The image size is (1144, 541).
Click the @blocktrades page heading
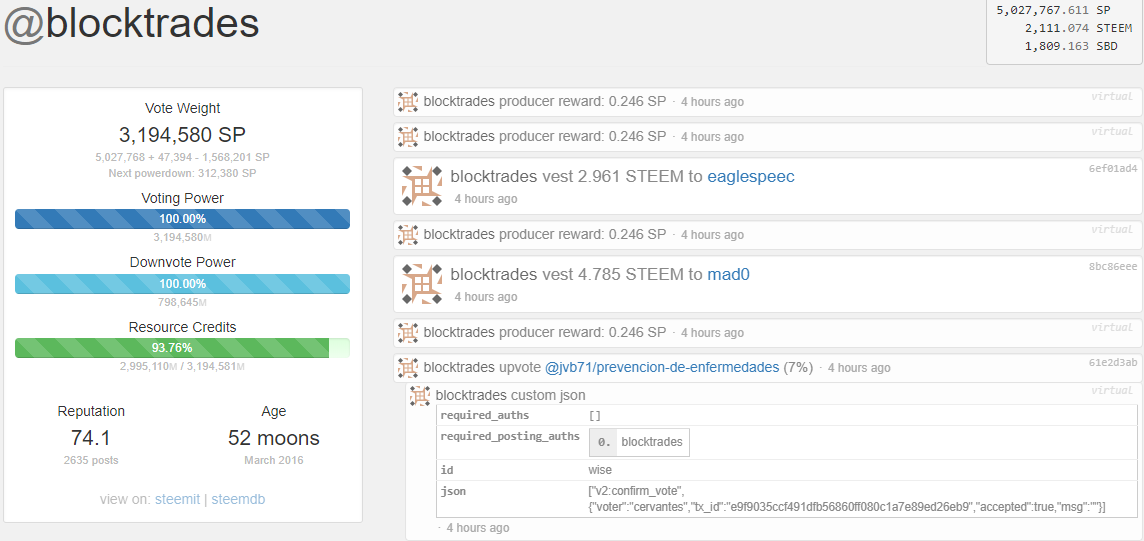131,24
